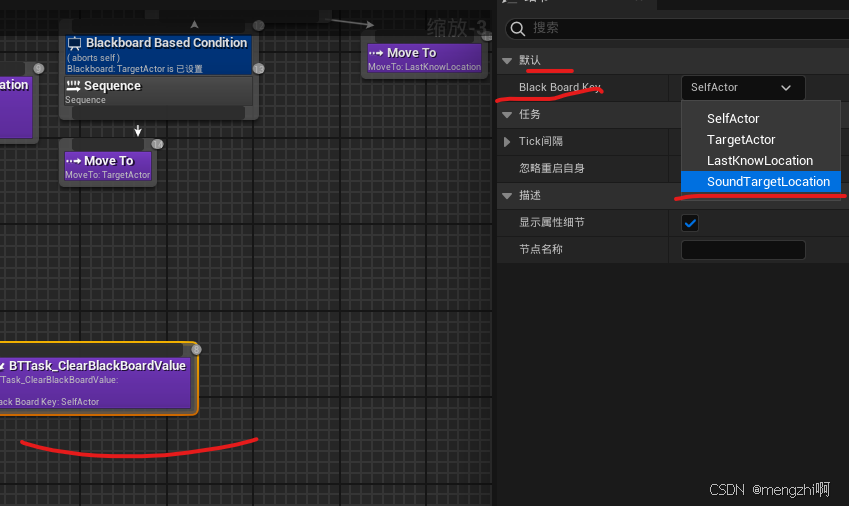The height and width of the screenshot is (506, 849).
Task: Toggle the 显示属性细节 checkbox
Action: pyautogui.click(x=690, y=223)
